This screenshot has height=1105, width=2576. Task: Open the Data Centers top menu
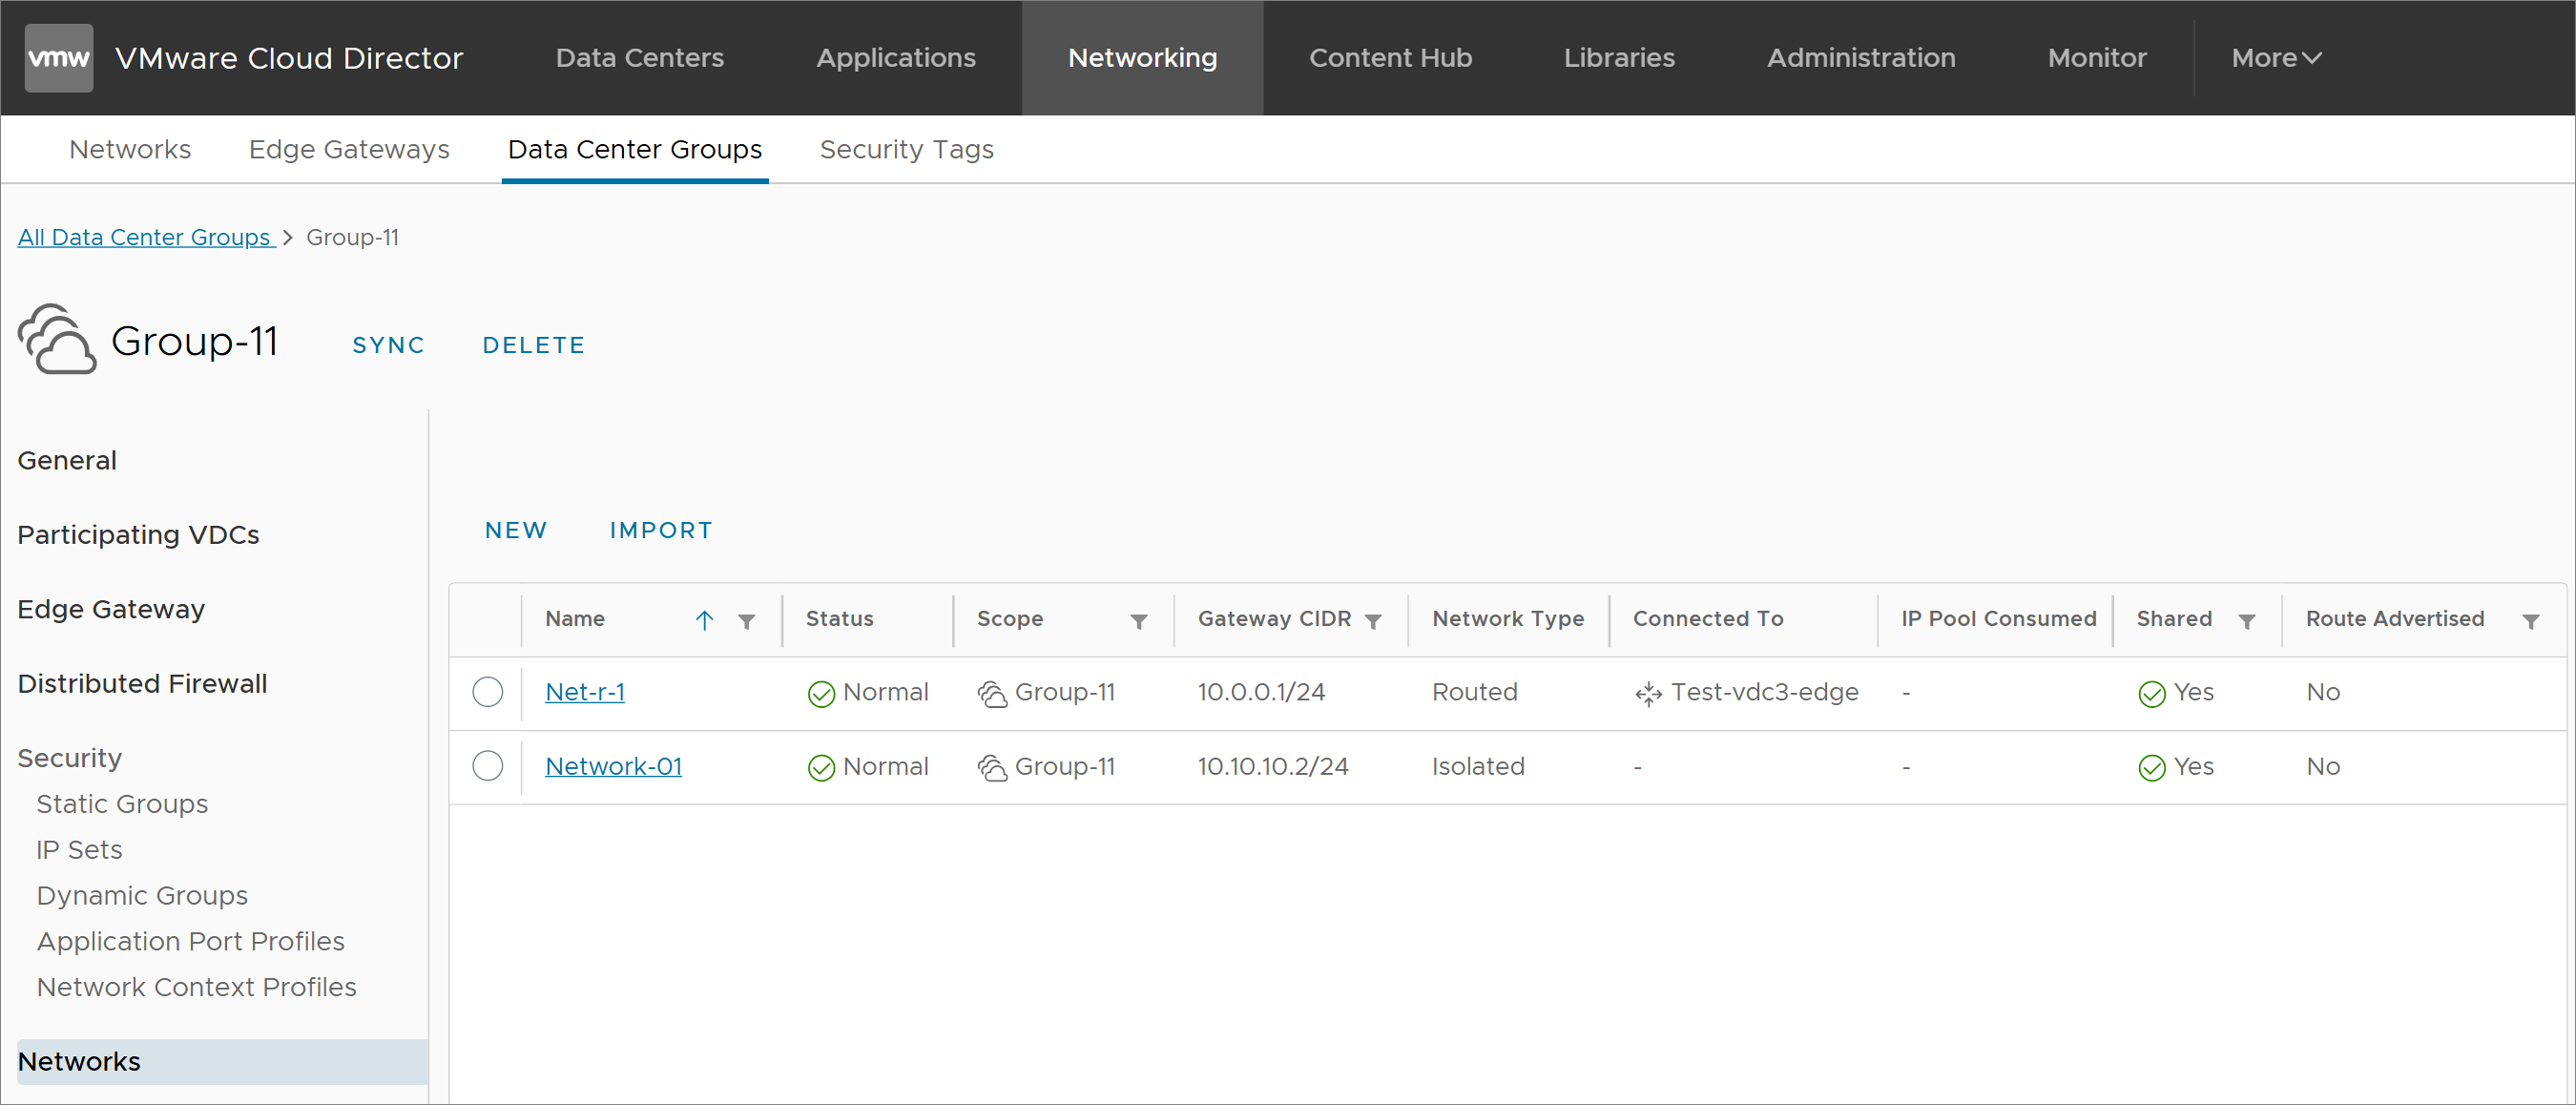point(639,58)
